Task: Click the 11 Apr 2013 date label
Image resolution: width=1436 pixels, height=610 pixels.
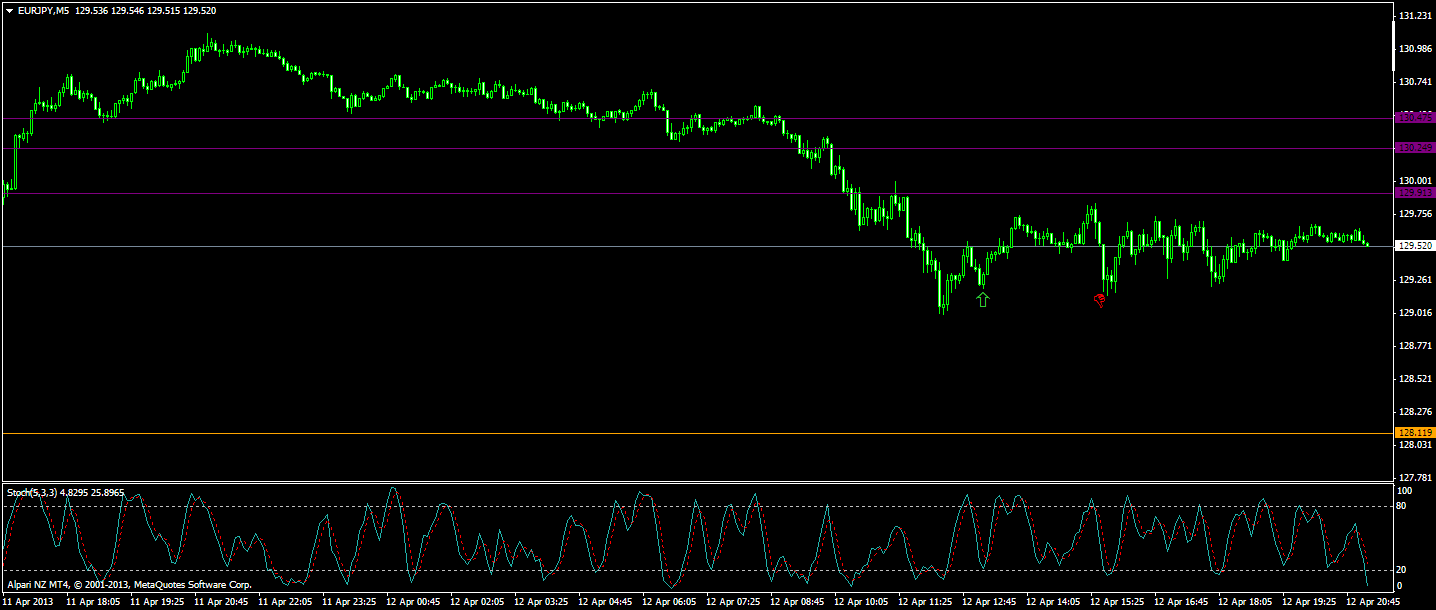Action: 29,602
